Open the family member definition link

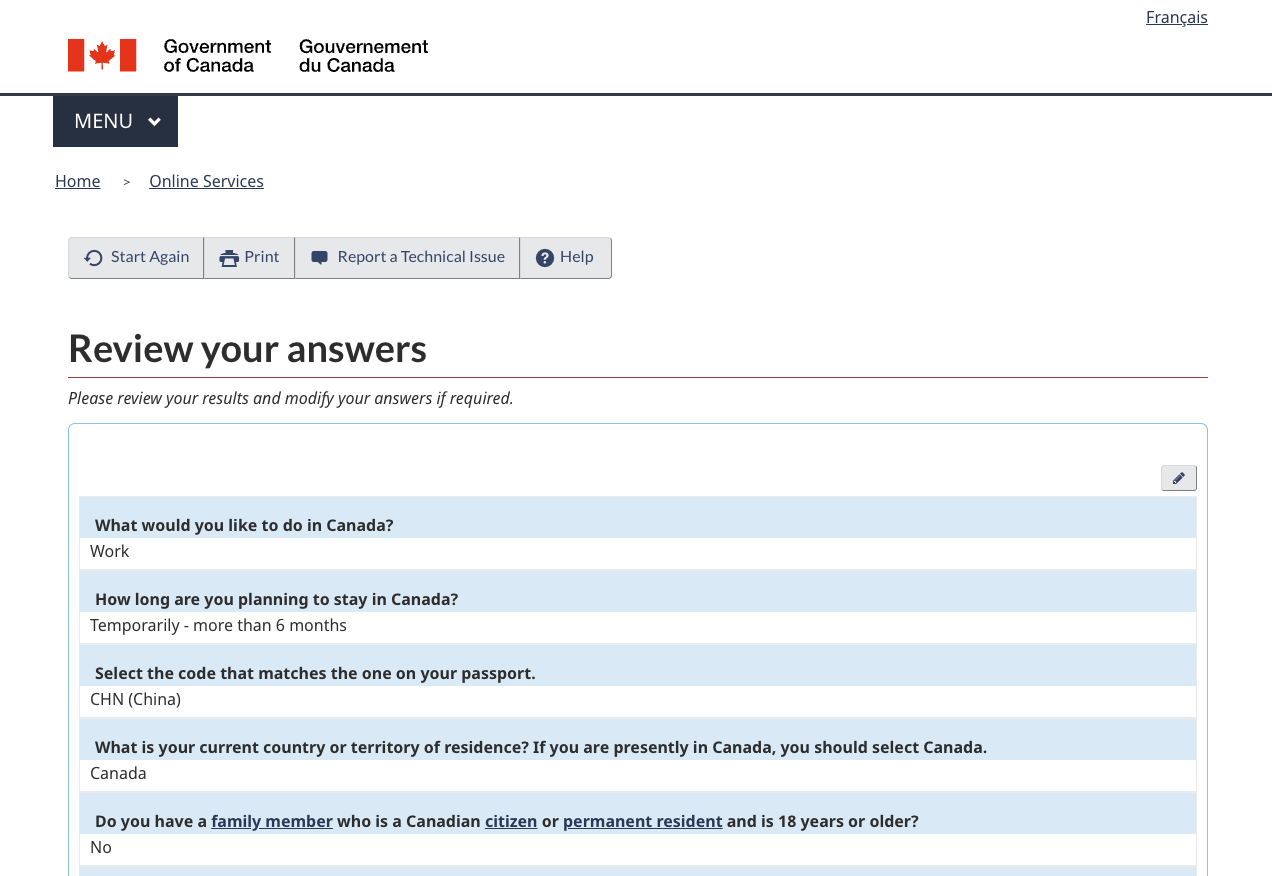(272, 821)
